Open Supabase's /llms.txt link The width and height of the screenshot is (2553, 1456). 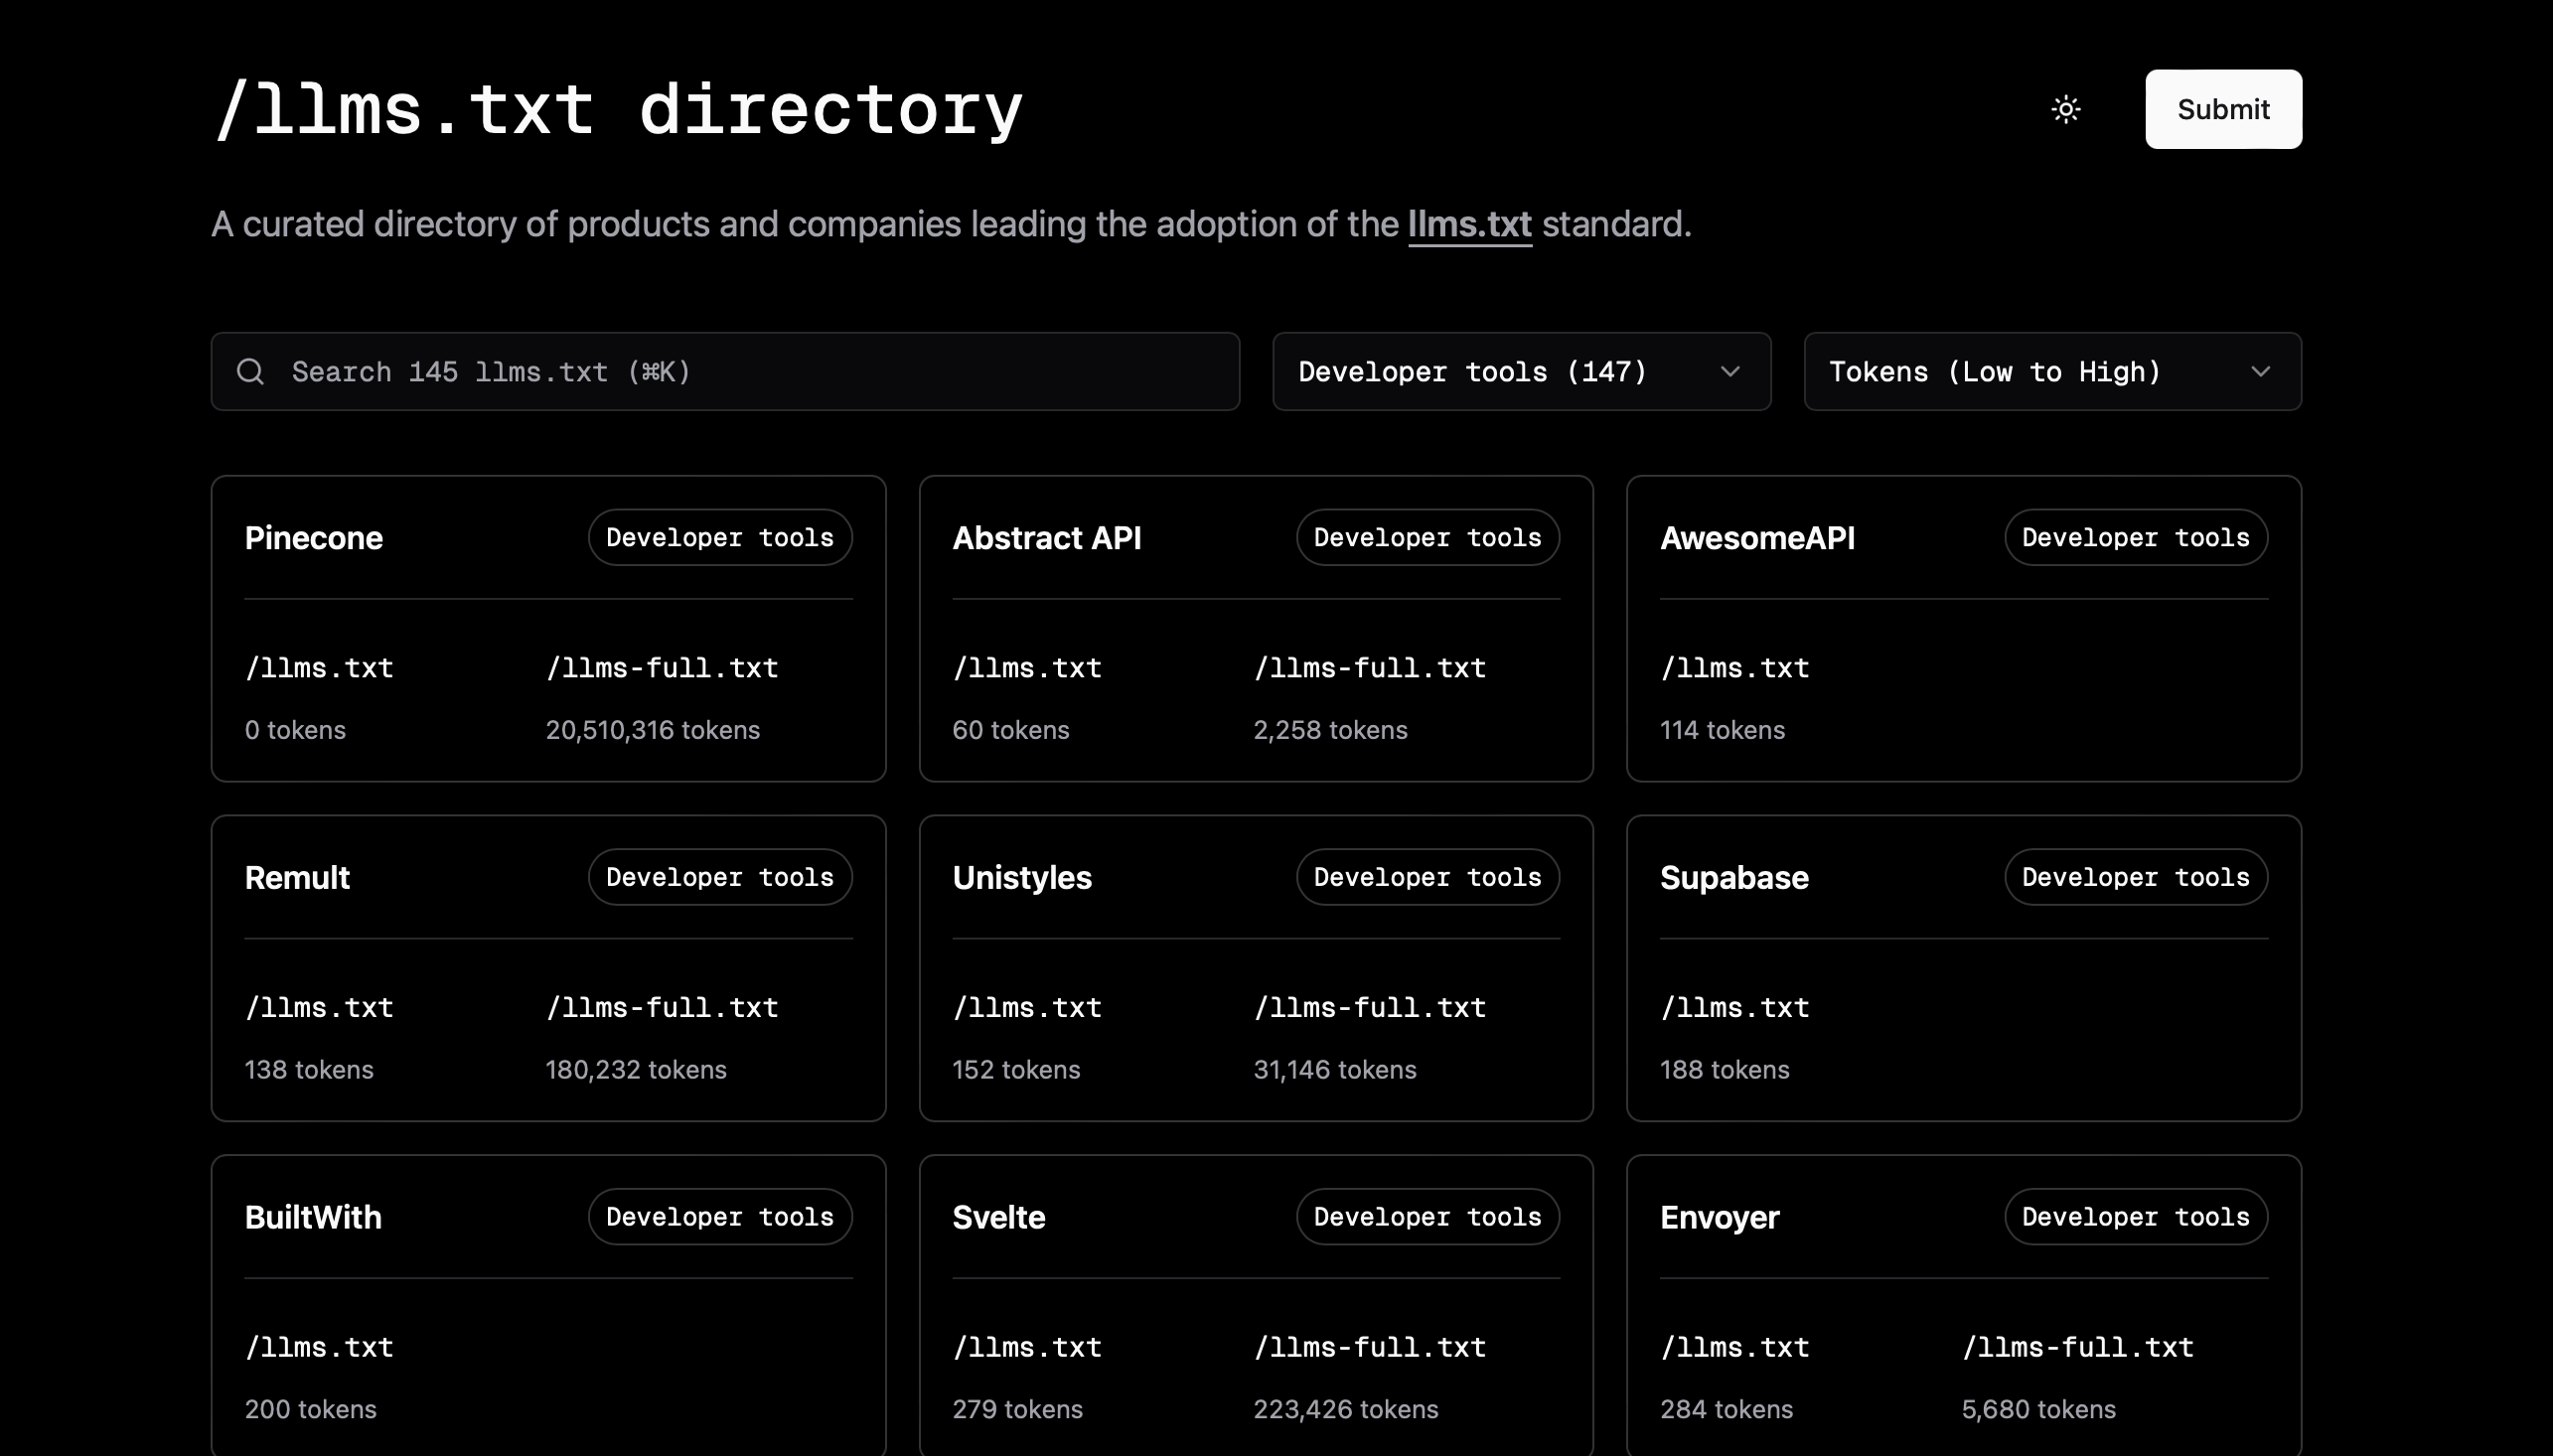[1734, 1008]
